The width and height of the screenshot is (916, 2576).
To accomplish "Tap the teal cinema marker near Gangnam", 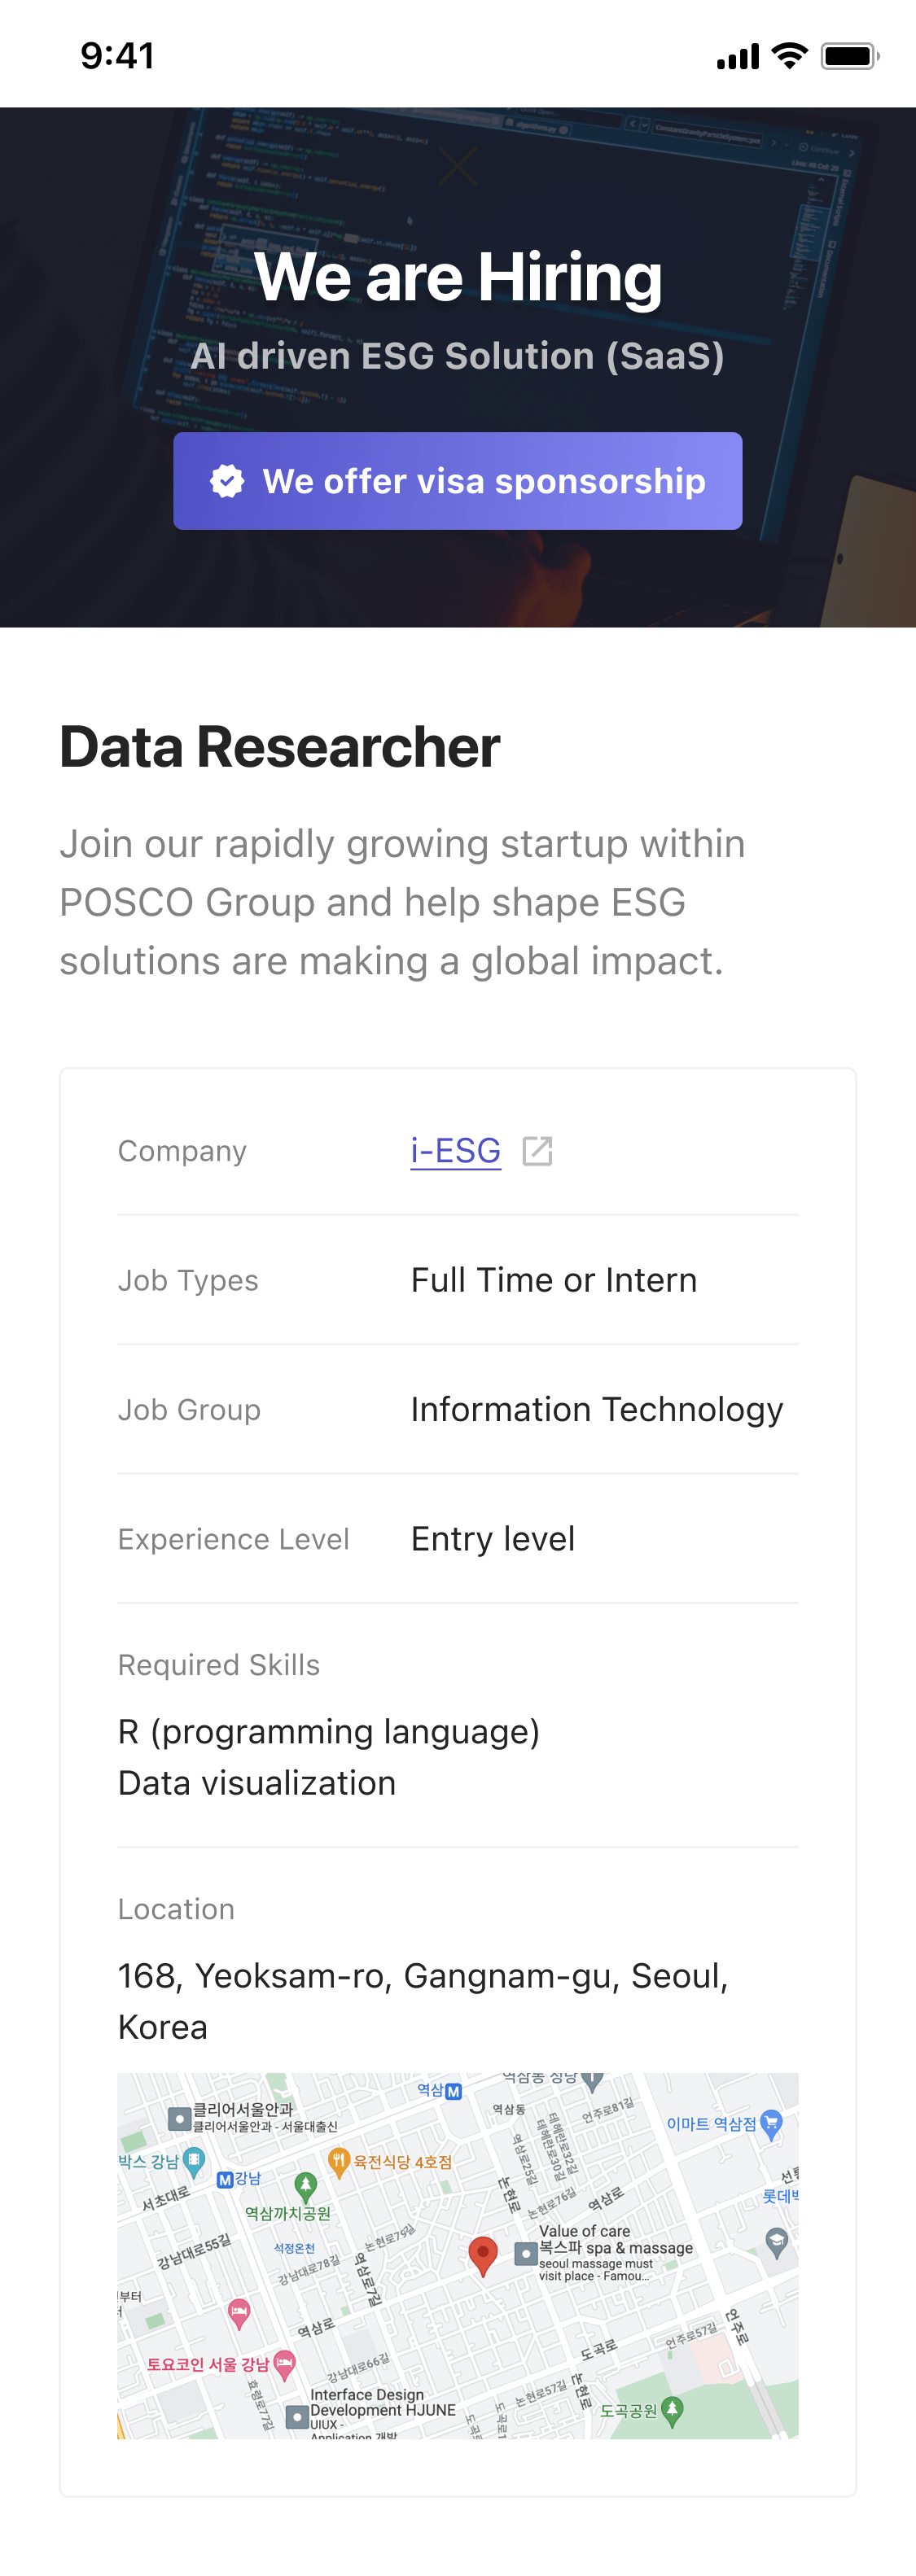I will (194, 2161).
